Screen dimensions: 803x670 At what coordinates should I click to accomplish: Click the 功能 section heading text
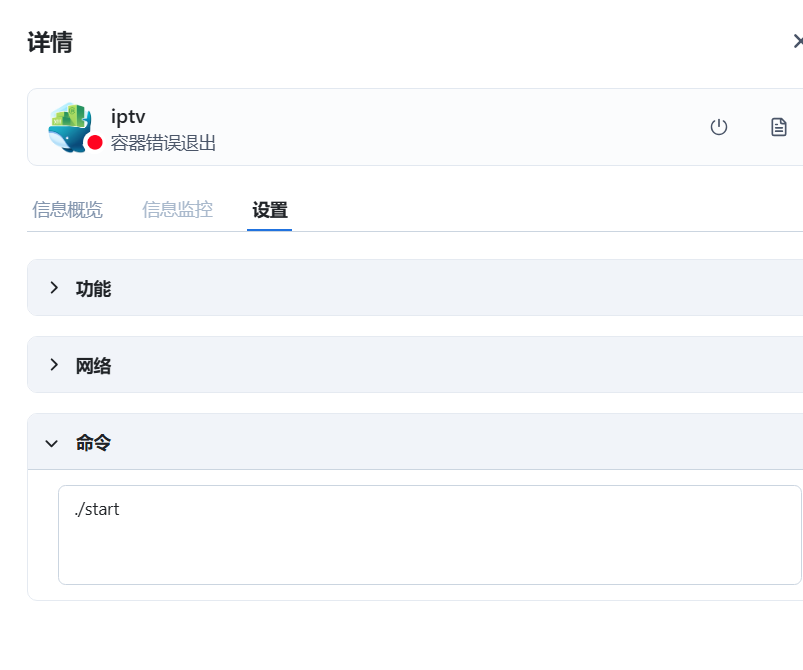tap(93, 289)
